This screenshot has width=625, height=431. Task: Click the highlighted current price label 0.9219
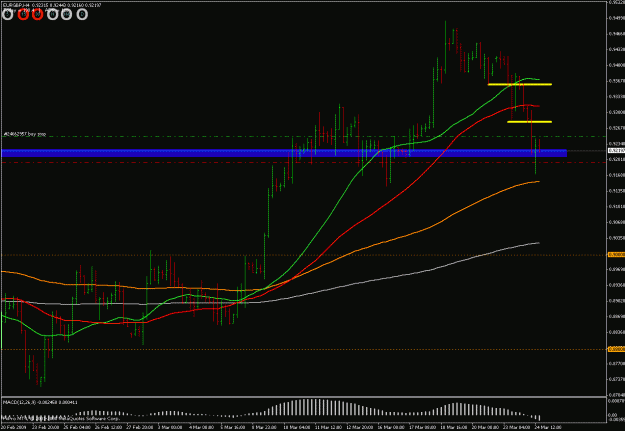pos(616,151)
